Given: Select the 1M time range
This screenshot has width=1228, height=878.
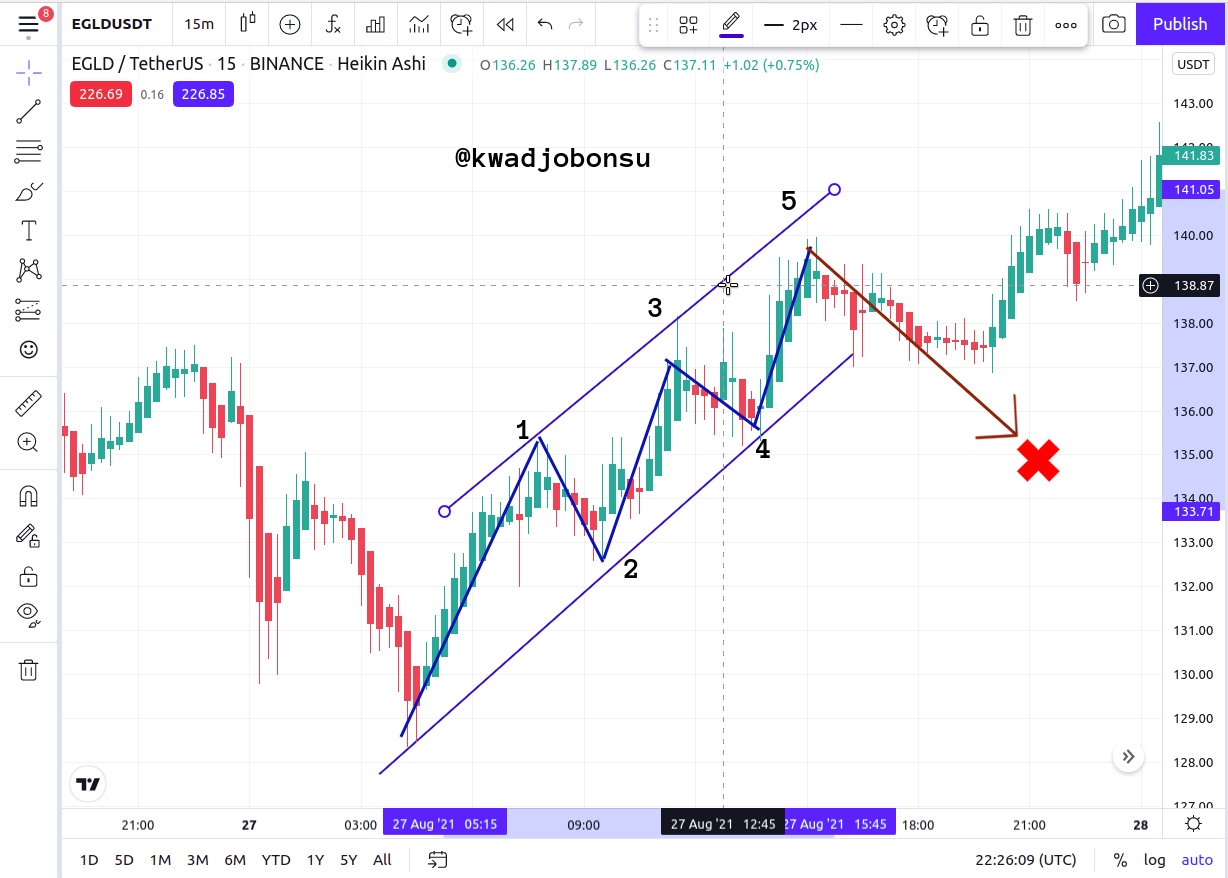Looking at the screenshot, I should tap(160, 860).
